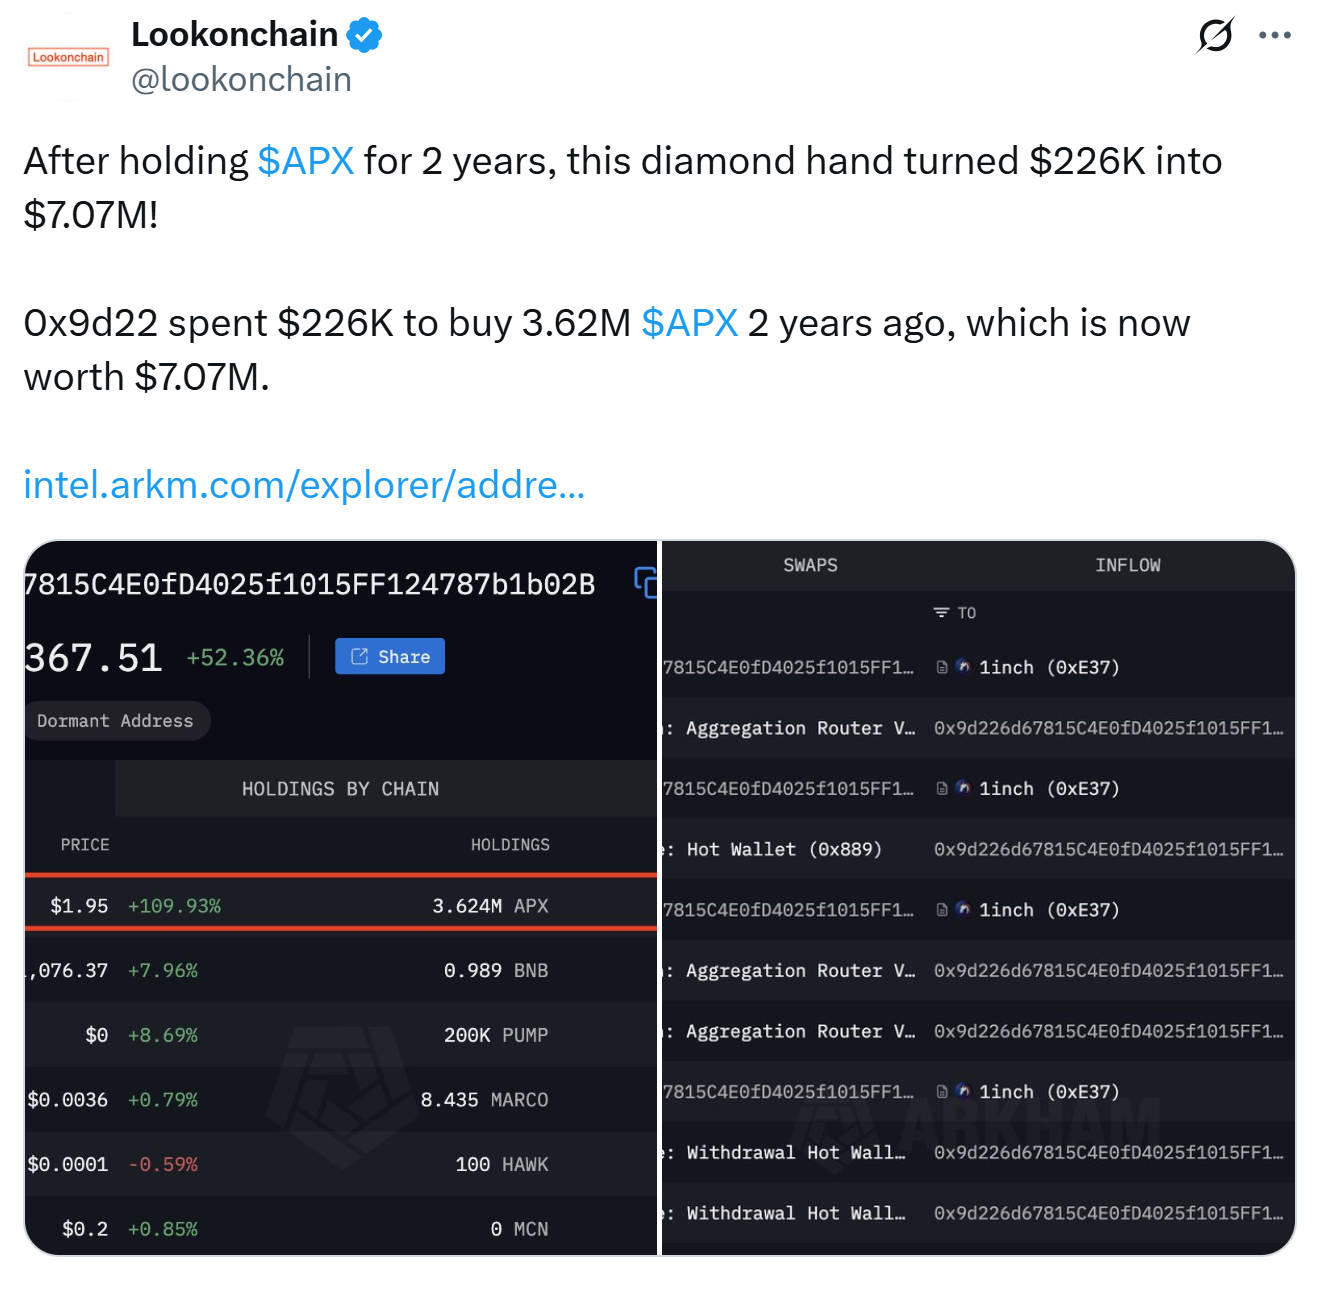Open the Lookonchain profile avatar
1325x1289 pixels.
[x=68, y=58]
